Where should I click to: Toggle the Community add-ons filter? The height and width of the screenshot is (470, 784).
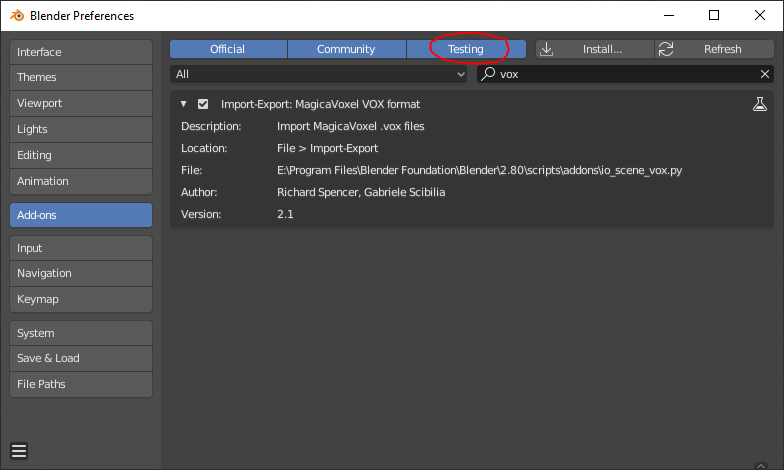point(346,49)
